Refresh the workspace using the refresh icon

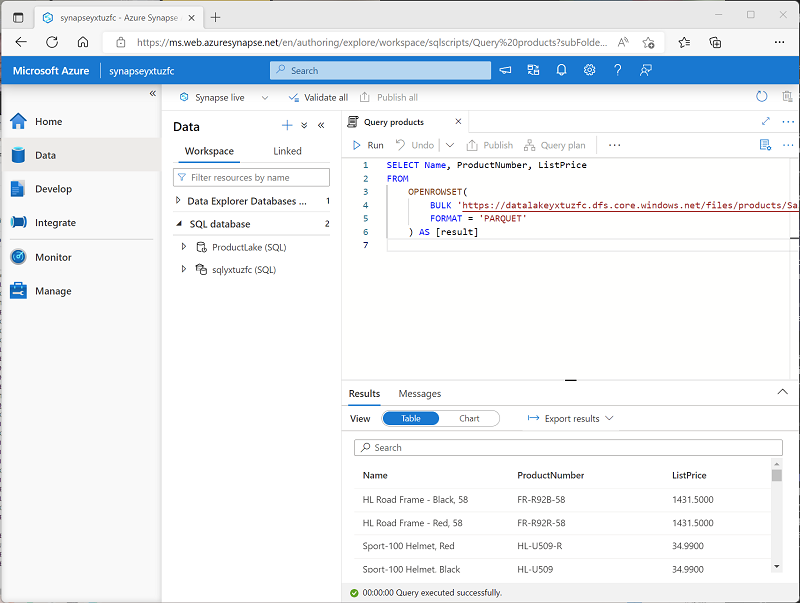(762, 97)
